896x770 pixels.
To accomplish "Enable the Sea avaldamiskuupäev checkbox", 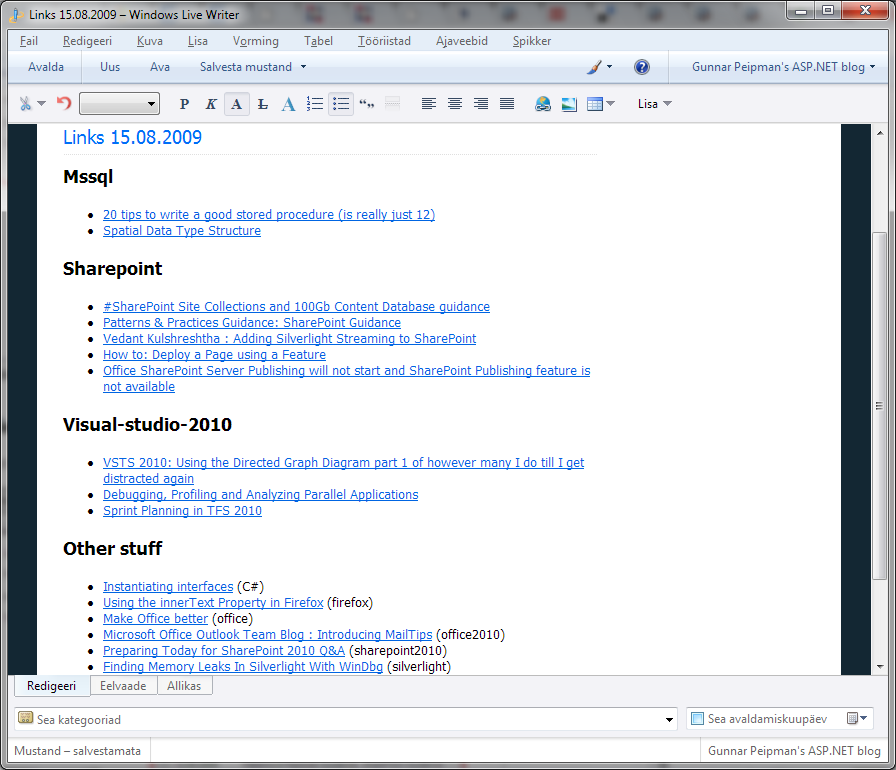I will [x=697, y=719].
